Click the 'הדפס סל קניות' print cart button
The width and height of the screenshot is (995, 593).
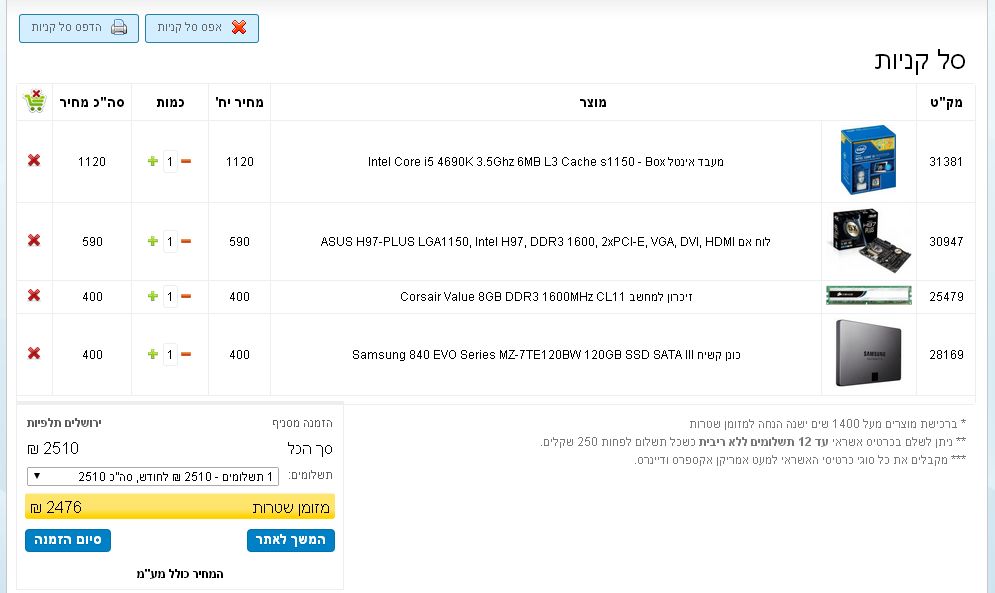point(79,28)
